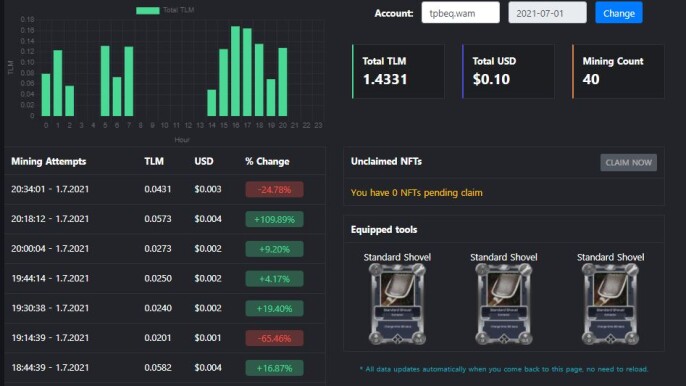Image resolution: width=686 pixels, height=386 pixels.
Task: Toggle the Total TLM chart legend
Action: (x=165, y=10)
